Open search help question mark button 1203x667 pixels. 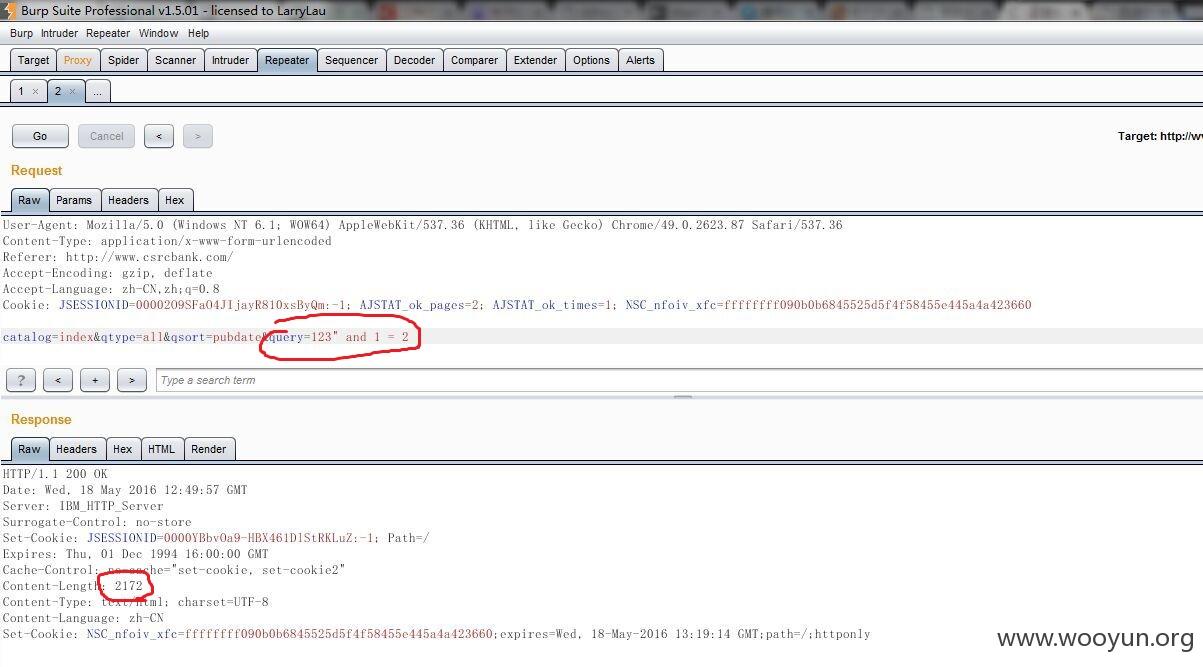point(21,380)
